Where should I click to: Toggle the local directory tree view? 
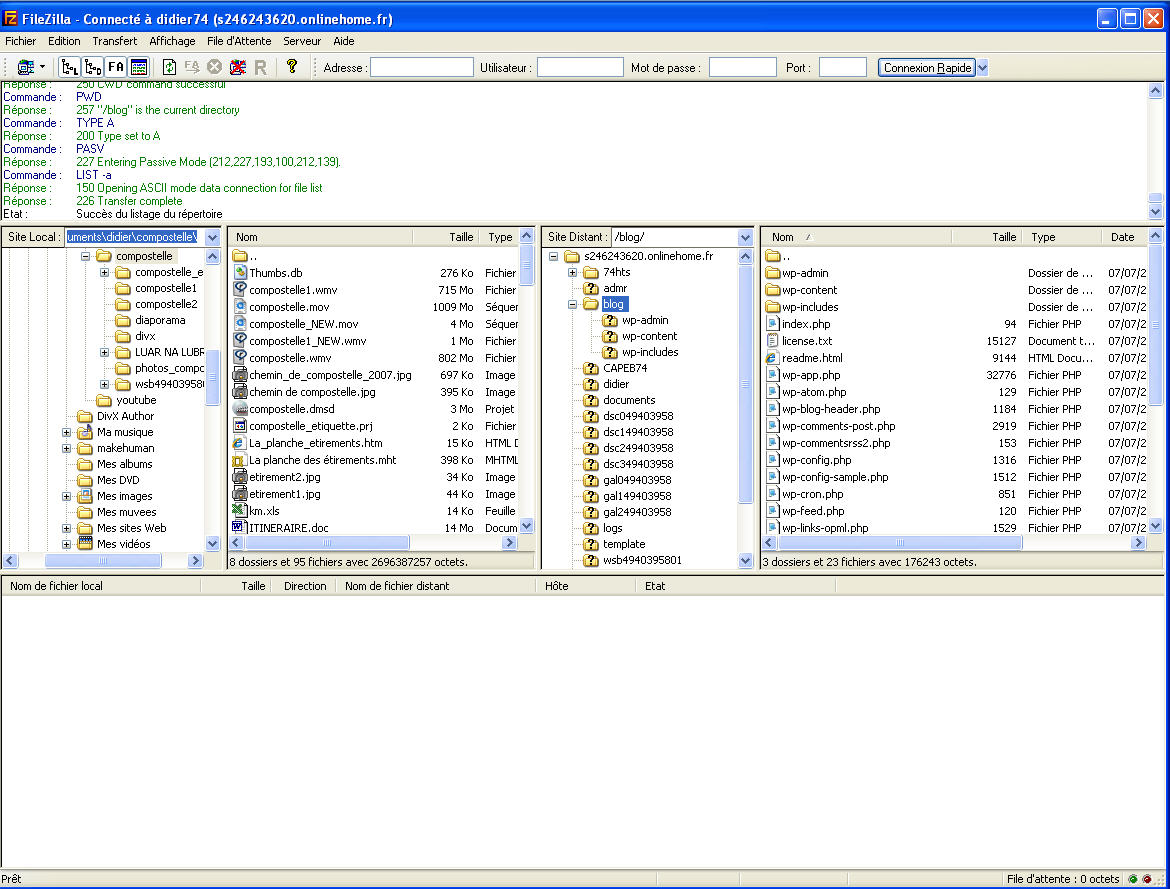69,67
